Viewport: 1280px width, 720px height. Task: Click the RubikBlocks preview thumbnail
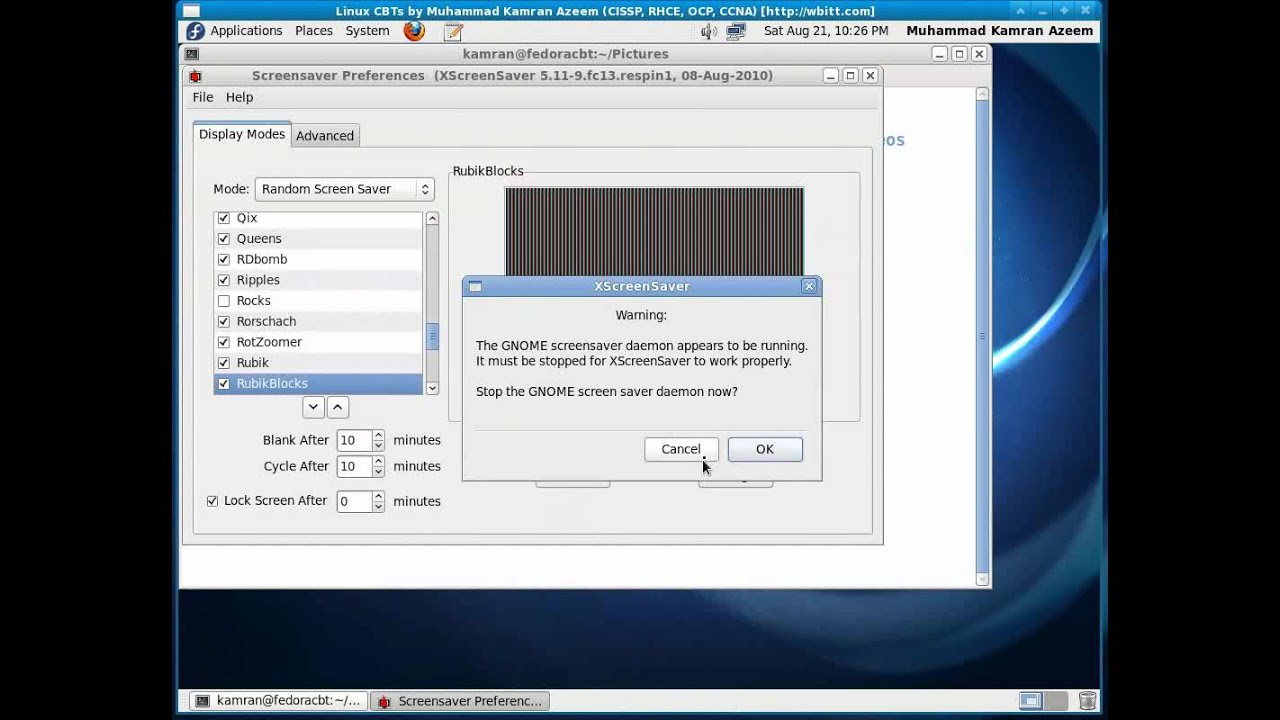(x=654, y=232)
